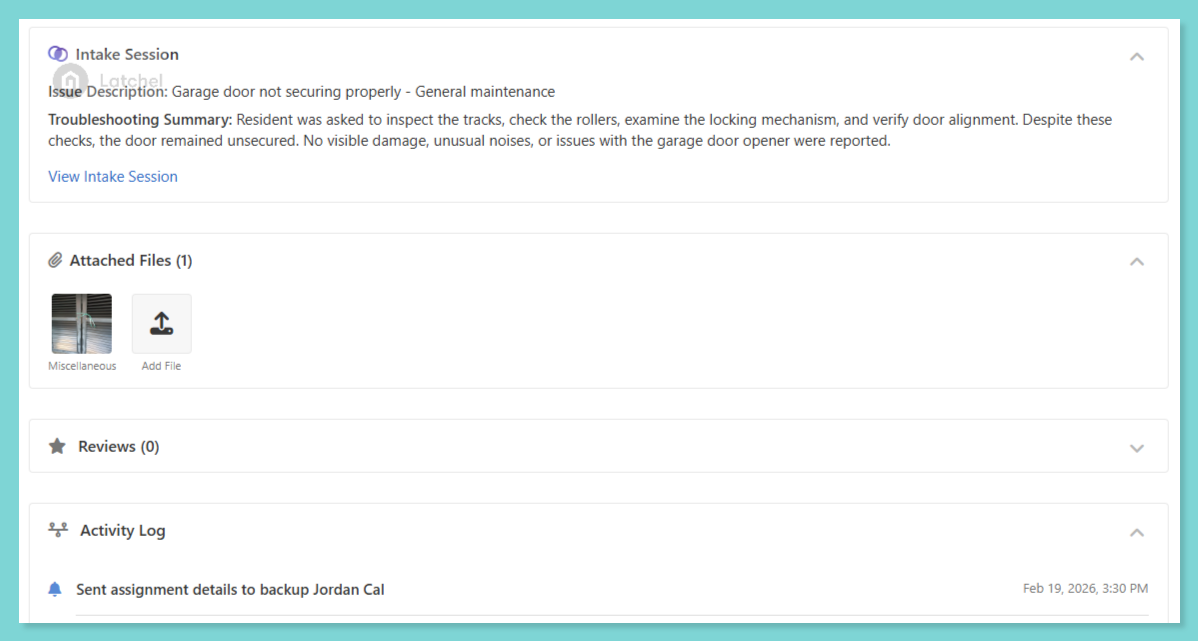This screenshot has height=641, width=1198.
Task: Click the Miscellaneous file label
Action: tap(82, 366)
